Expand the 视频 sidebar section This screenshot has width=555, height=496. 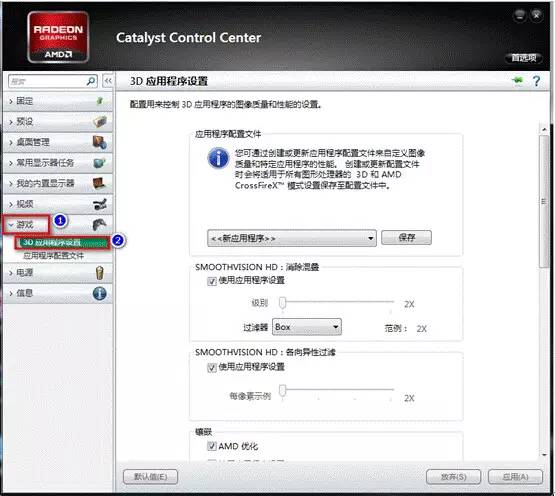click(x=57, y=204)
